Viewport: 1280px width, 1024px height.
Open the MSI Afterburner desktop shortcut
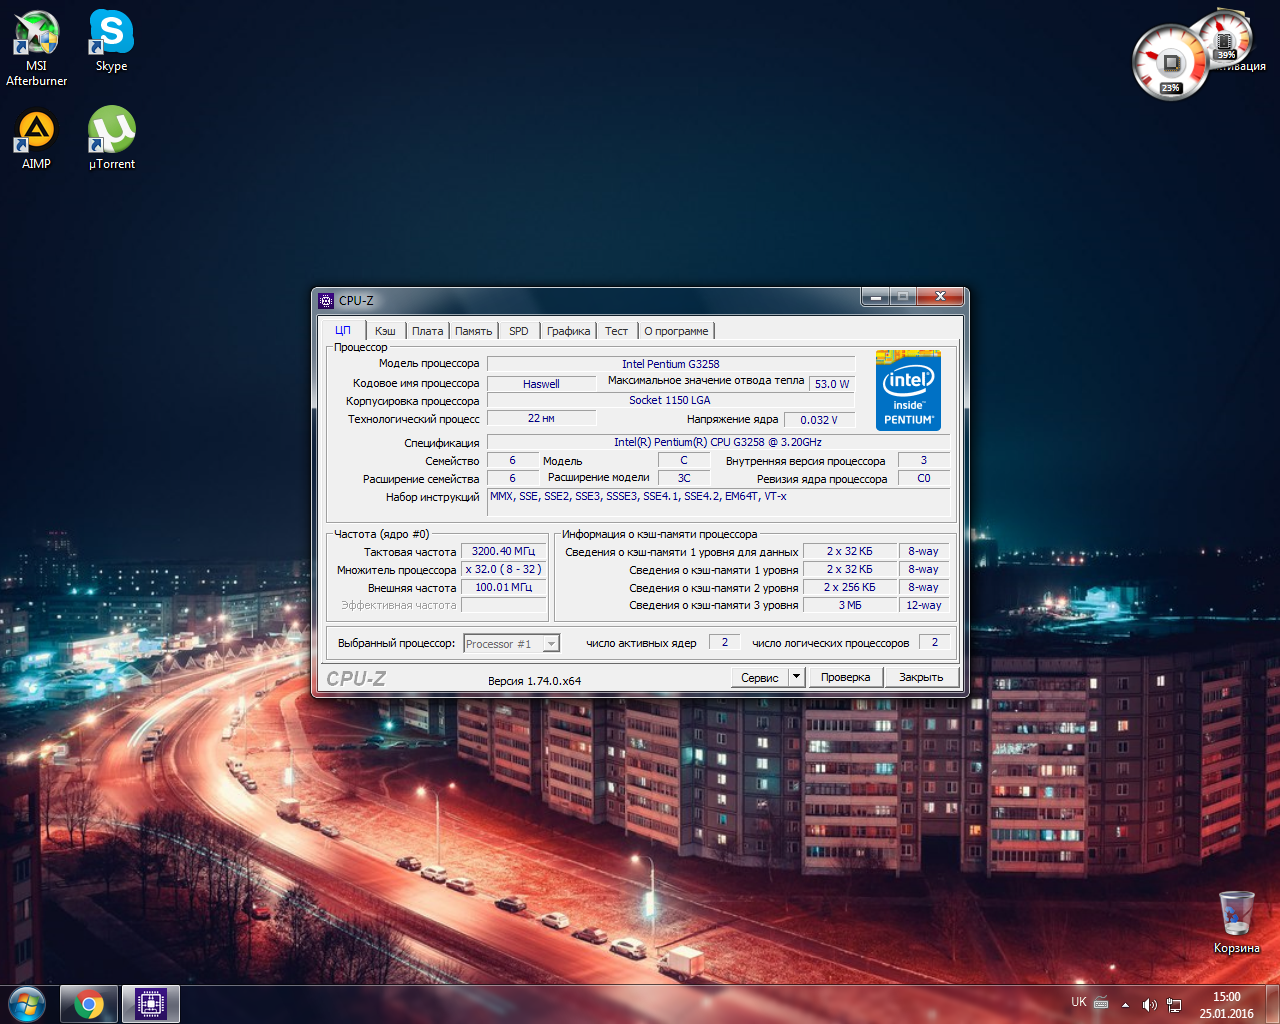click(x=37, y=48)
